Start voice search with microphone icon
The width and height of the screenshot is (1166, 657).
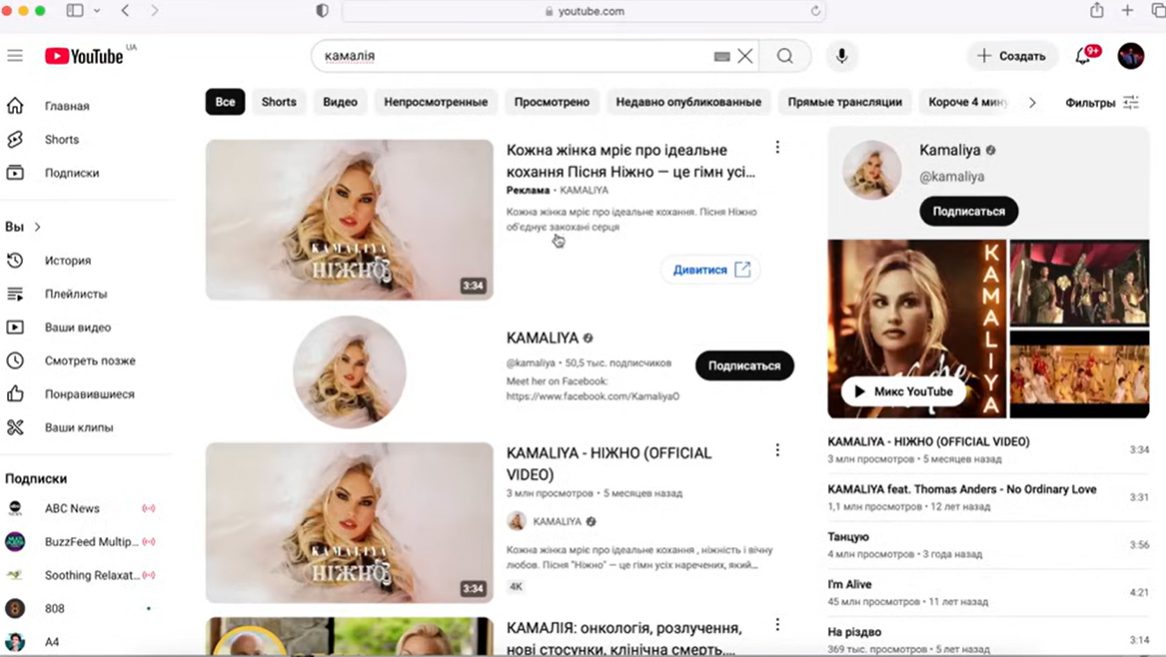841,56
